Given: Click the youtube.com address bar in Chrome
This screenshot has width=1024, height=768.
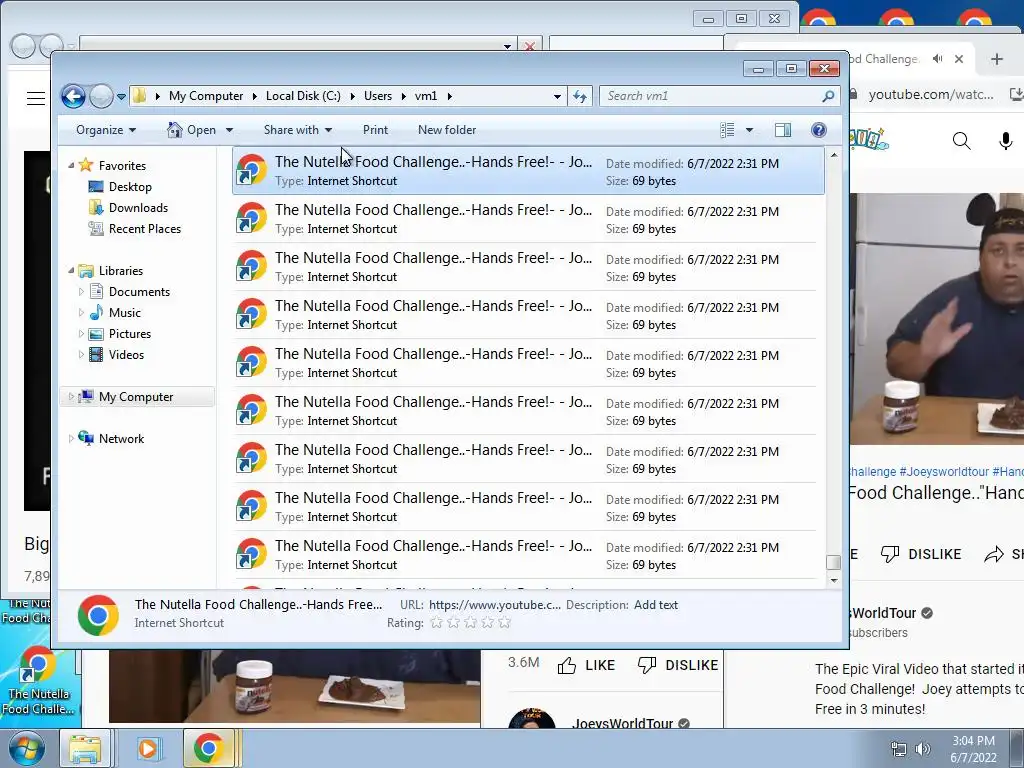Looking at the screenshot, I should 930,95.
